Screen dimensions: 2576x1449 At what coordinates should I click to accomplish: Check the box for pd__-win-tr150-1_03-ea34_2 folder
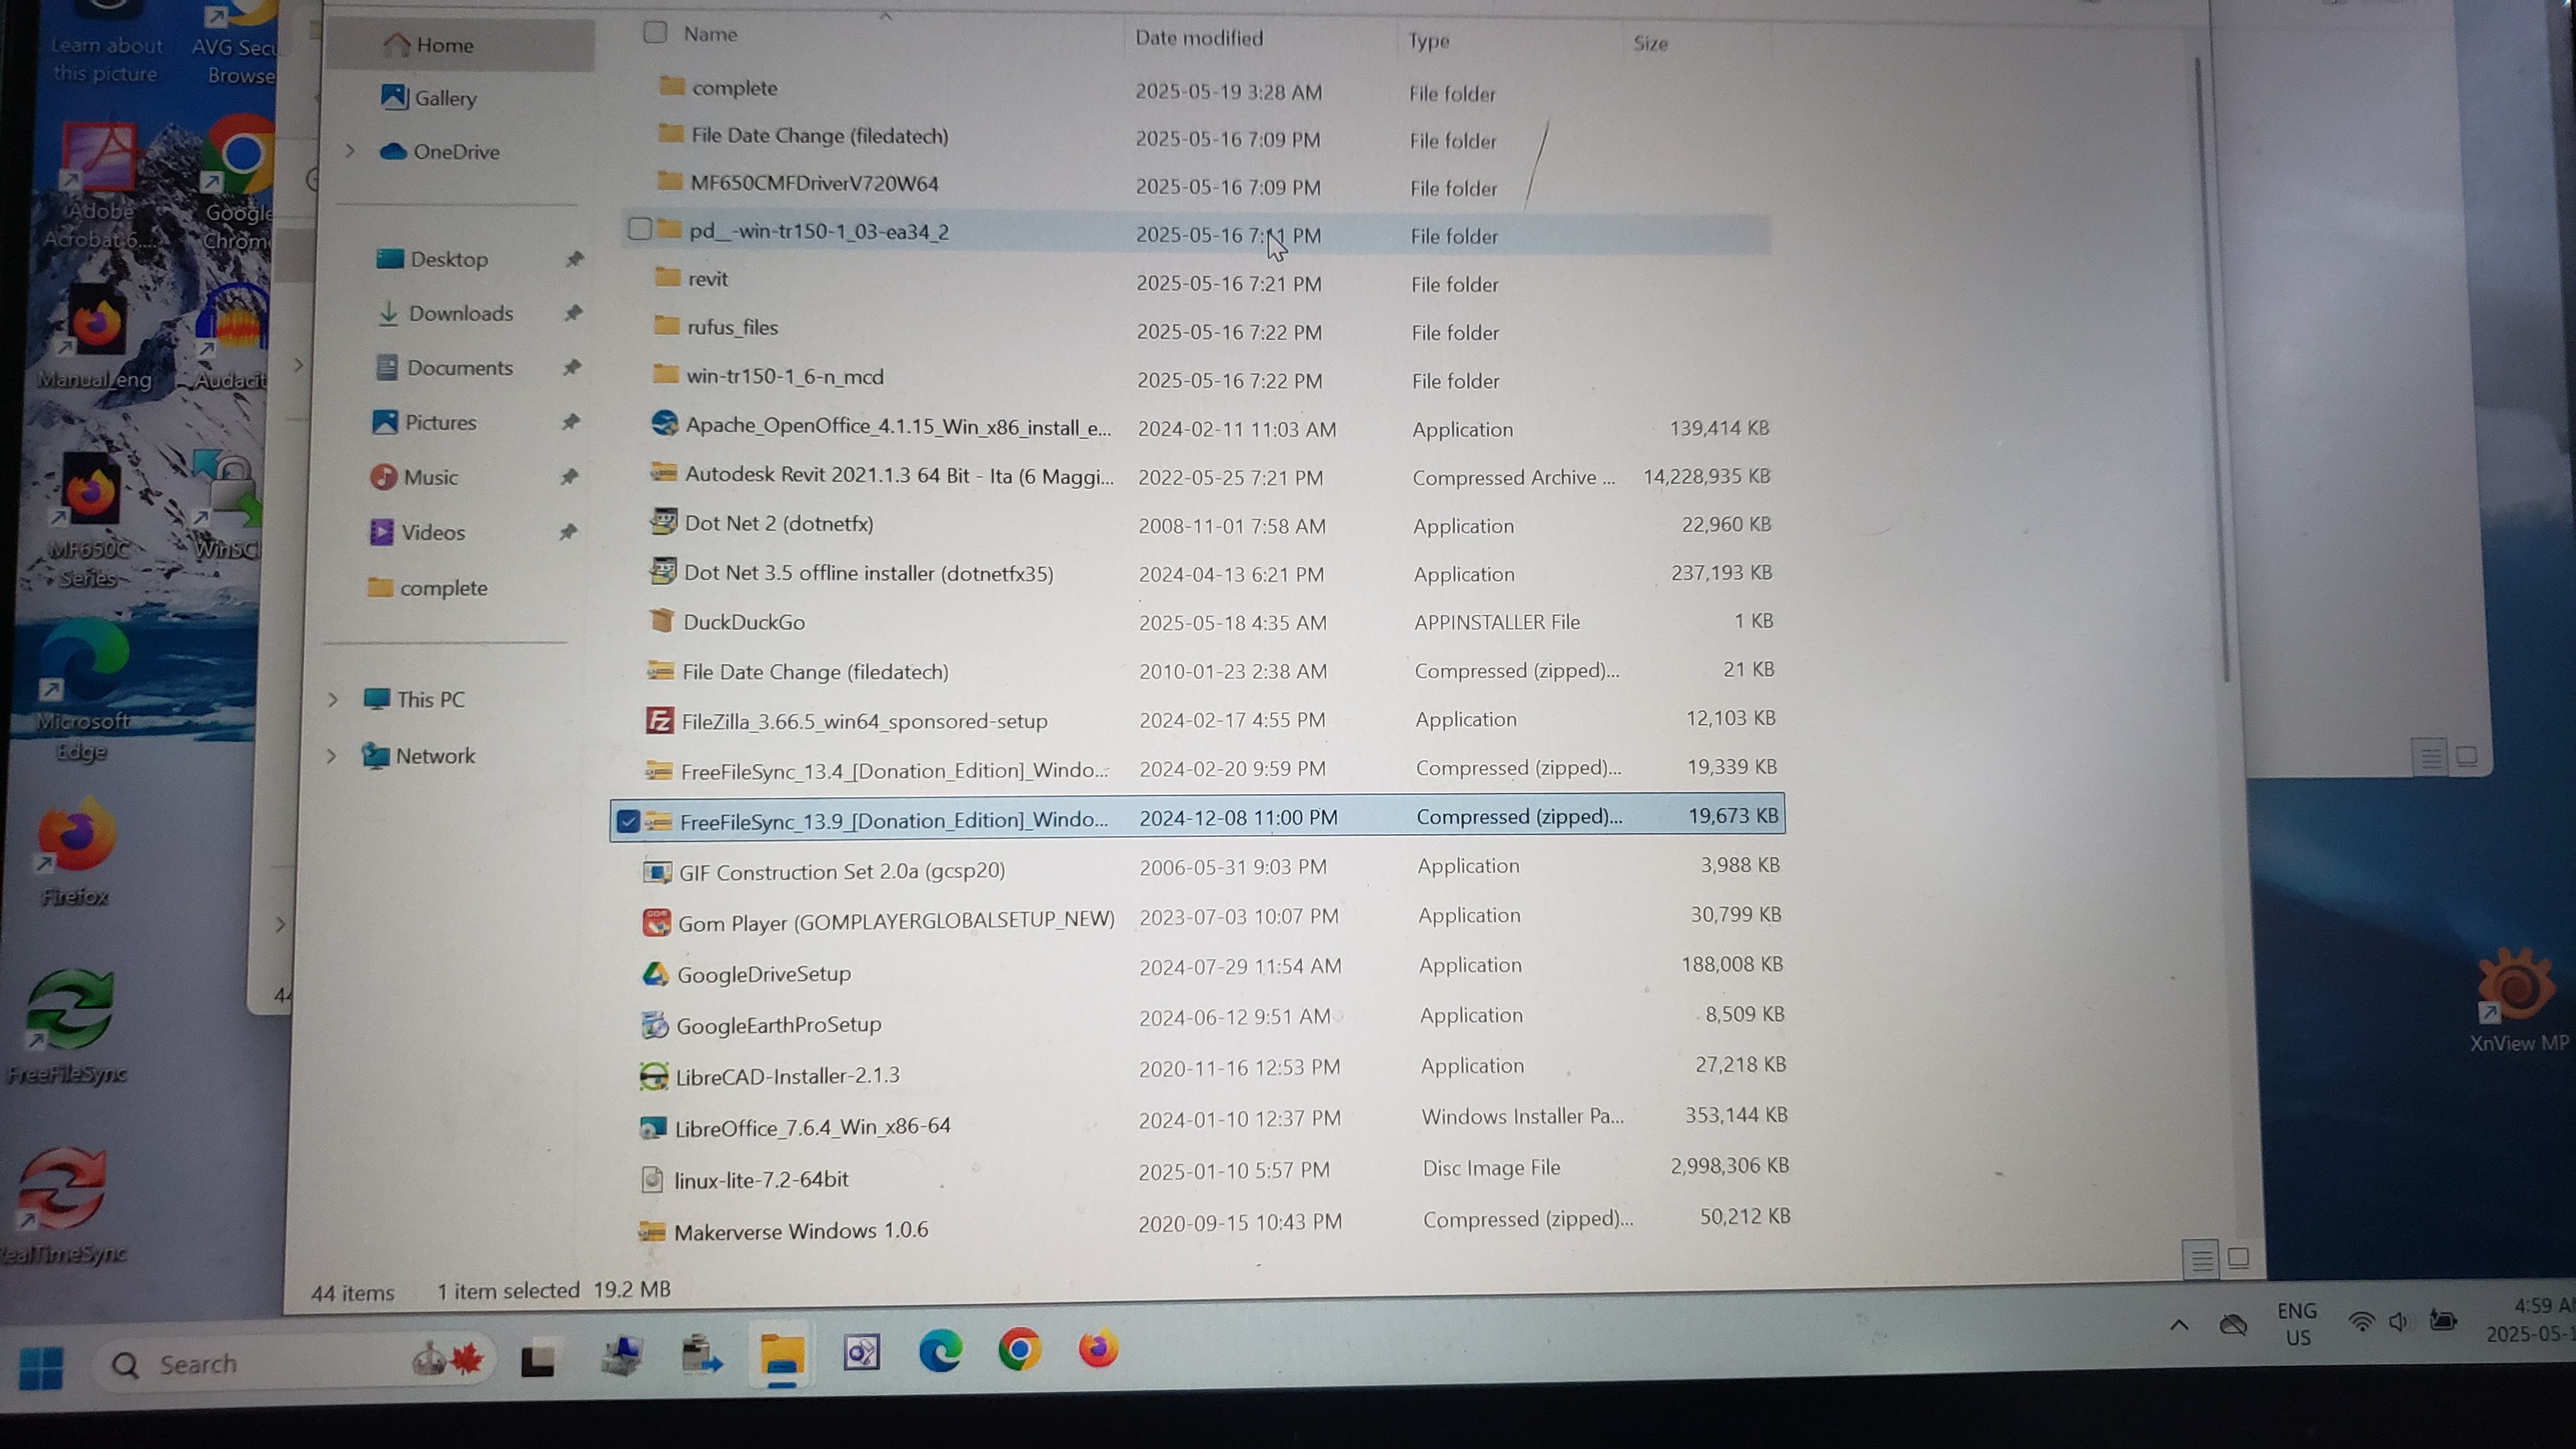[x=640, y=230]
